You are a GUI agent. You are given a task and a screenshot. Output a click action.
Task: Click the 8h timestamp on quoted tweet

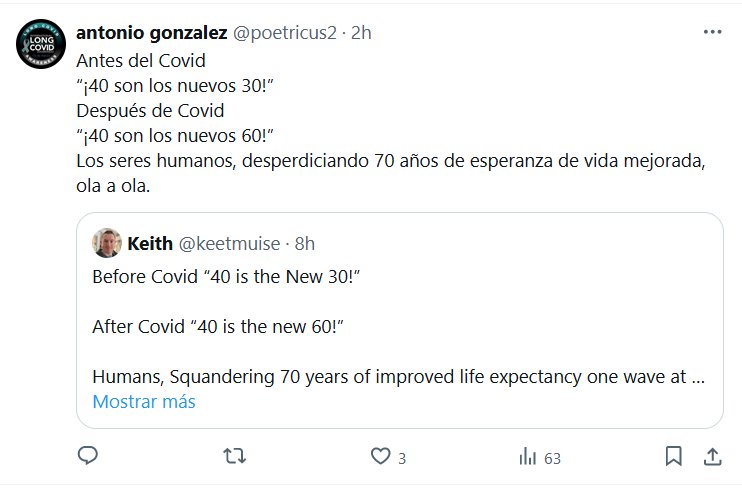coord(305,242)
